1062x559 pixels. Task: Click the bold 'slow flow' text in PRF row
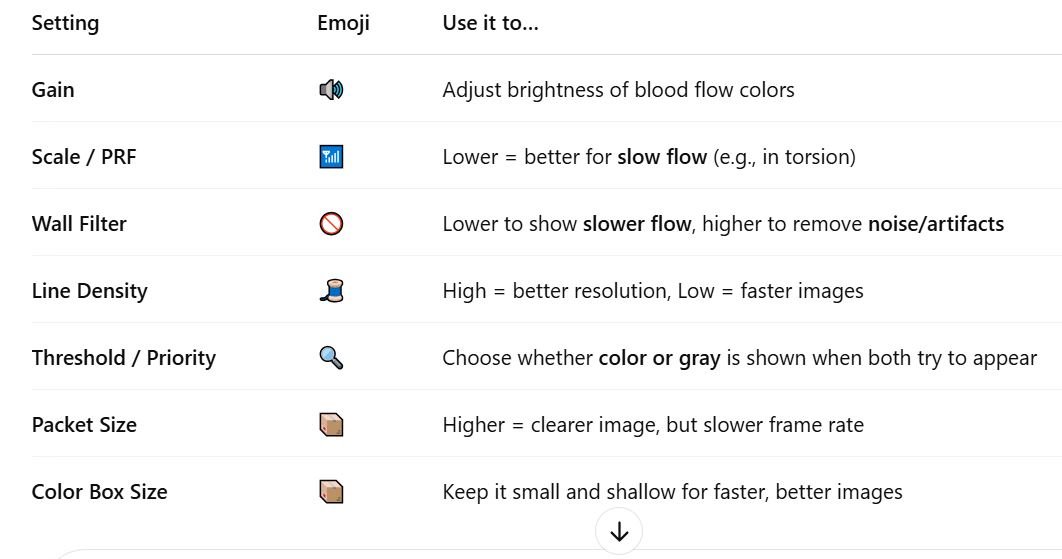[662, 157]
